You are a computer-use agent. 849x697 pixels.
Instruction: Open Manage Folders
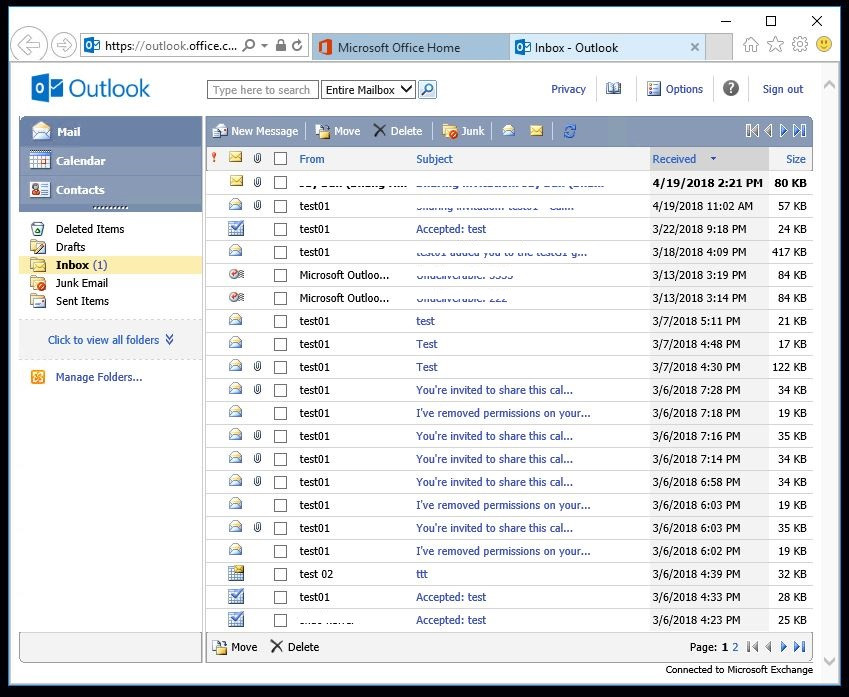(x=97, y=376)
